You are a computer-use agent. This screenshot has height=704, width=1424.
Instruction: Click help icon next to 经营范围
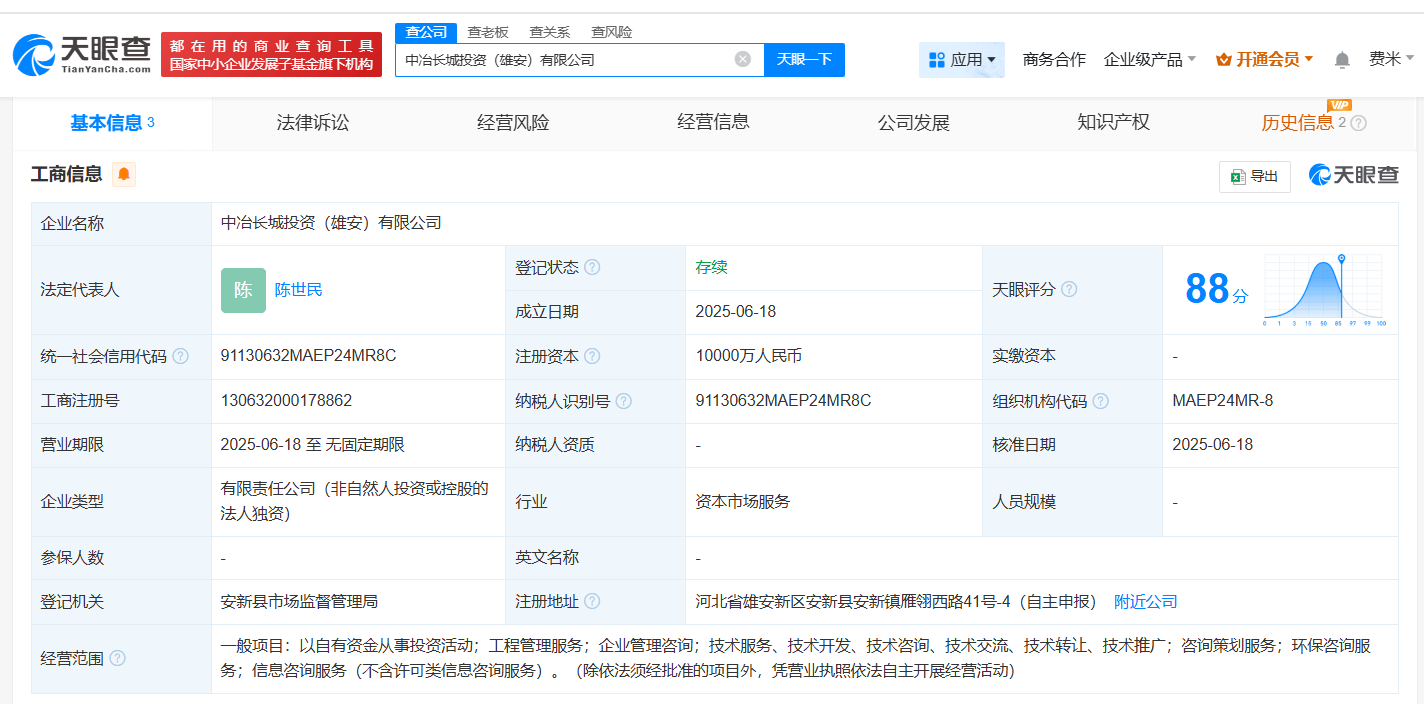point(118,658)
